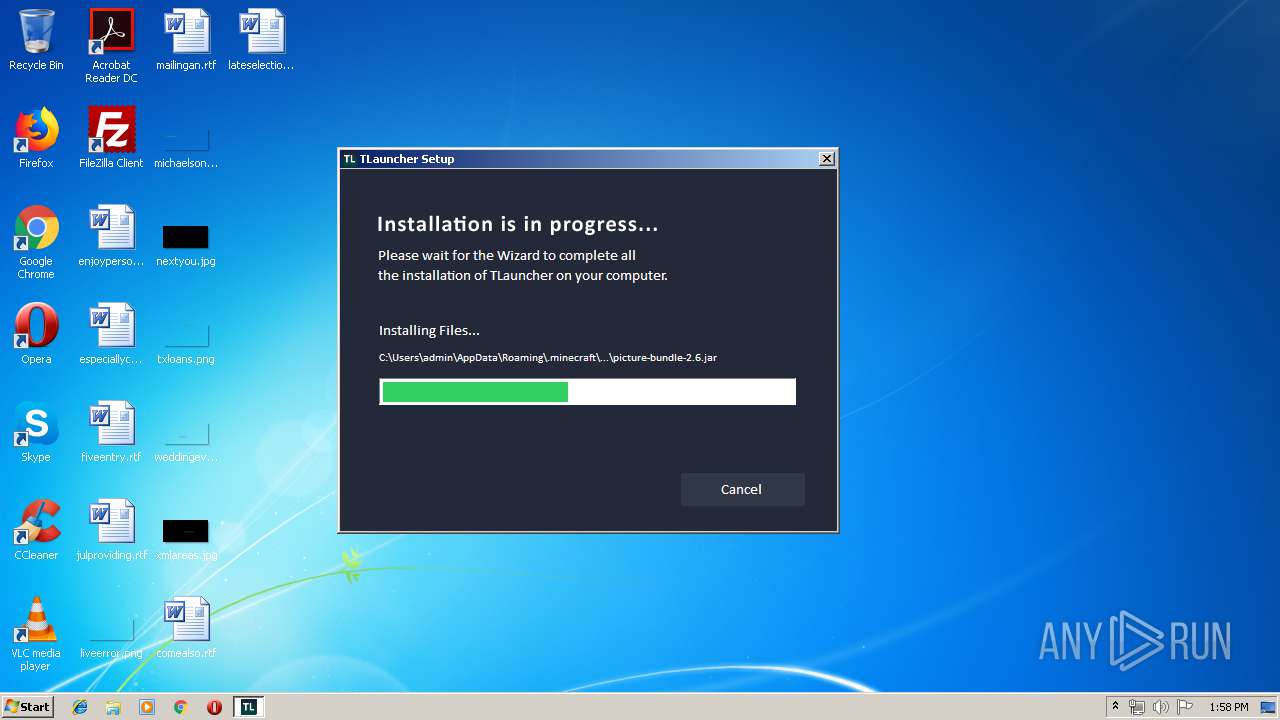Screen dimensions: 1280x720
Task: Open Action Center flag icon
Action: coord(1185,707)
